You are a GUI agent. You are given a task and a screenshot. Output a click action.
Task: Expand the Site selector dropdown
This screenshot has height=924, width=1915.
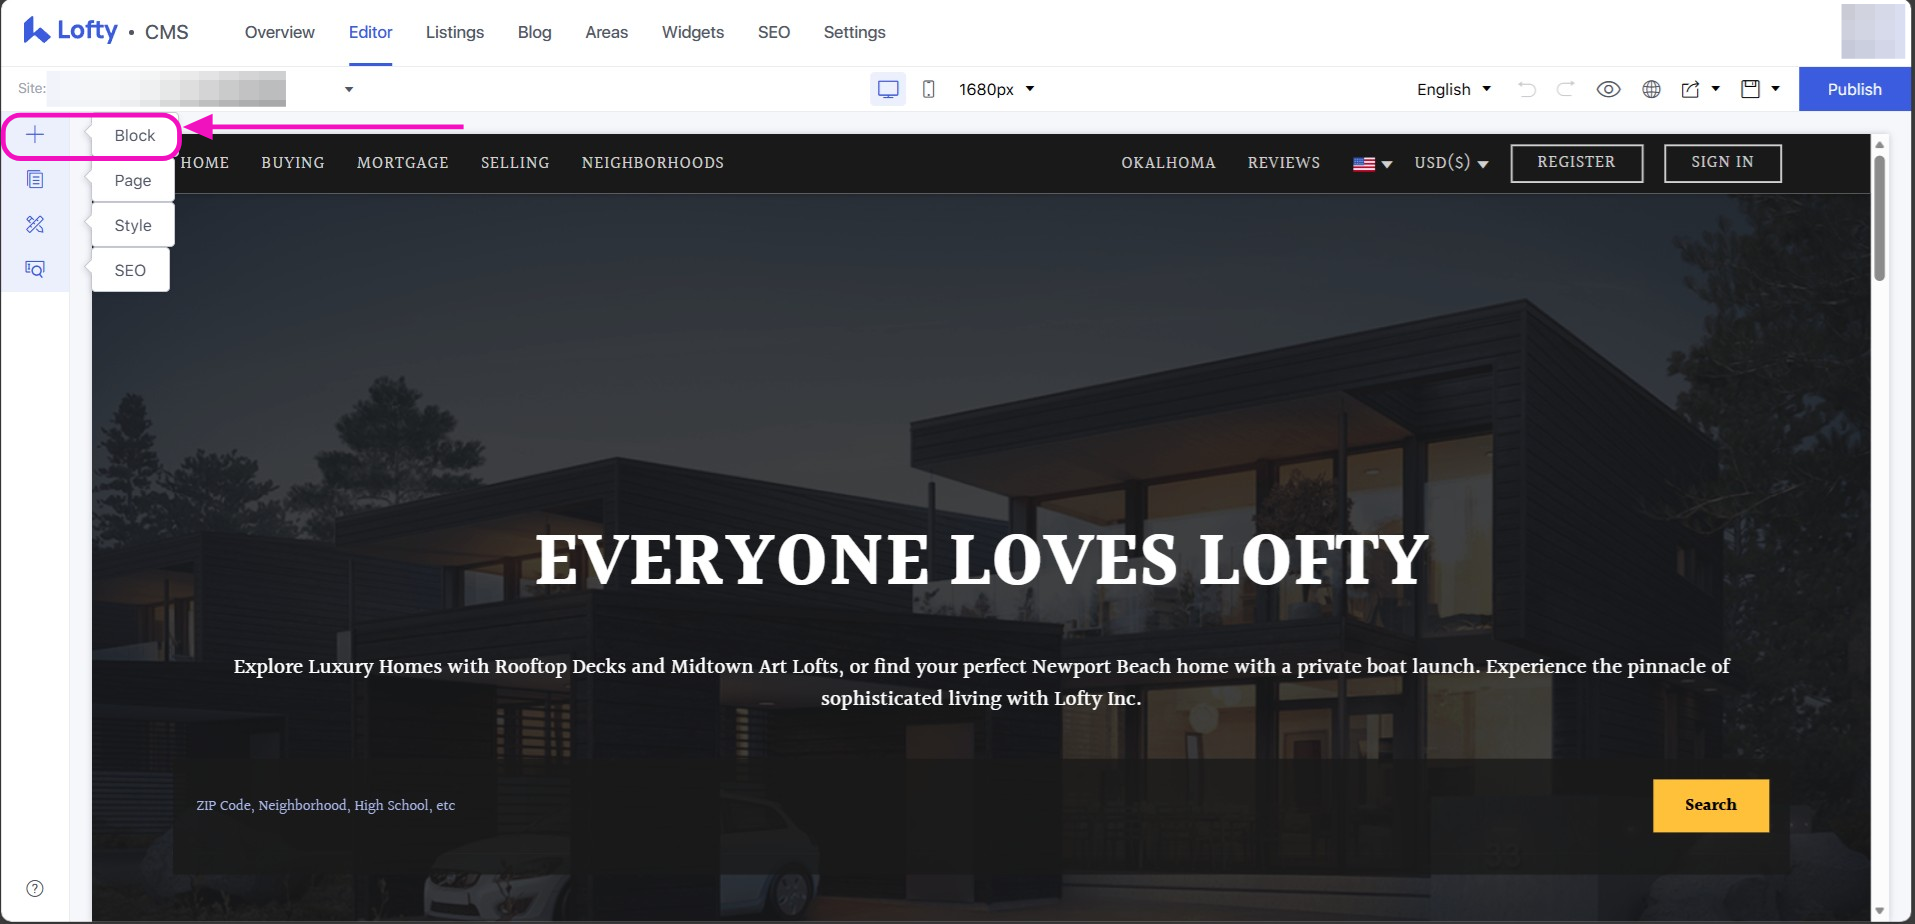click(349, 89)
